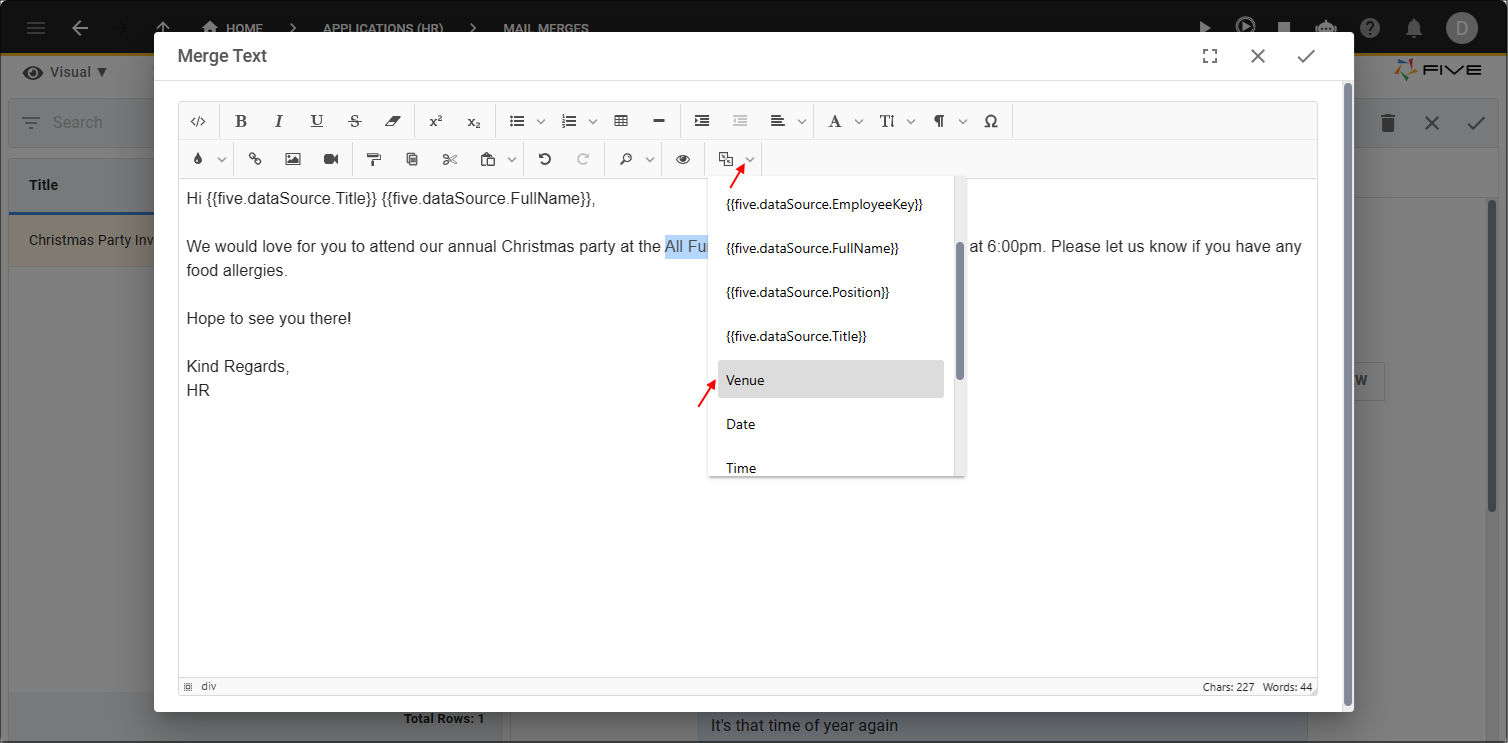Open text alignment dropdown arrow
1508x743 pixels.
point(802,121)
